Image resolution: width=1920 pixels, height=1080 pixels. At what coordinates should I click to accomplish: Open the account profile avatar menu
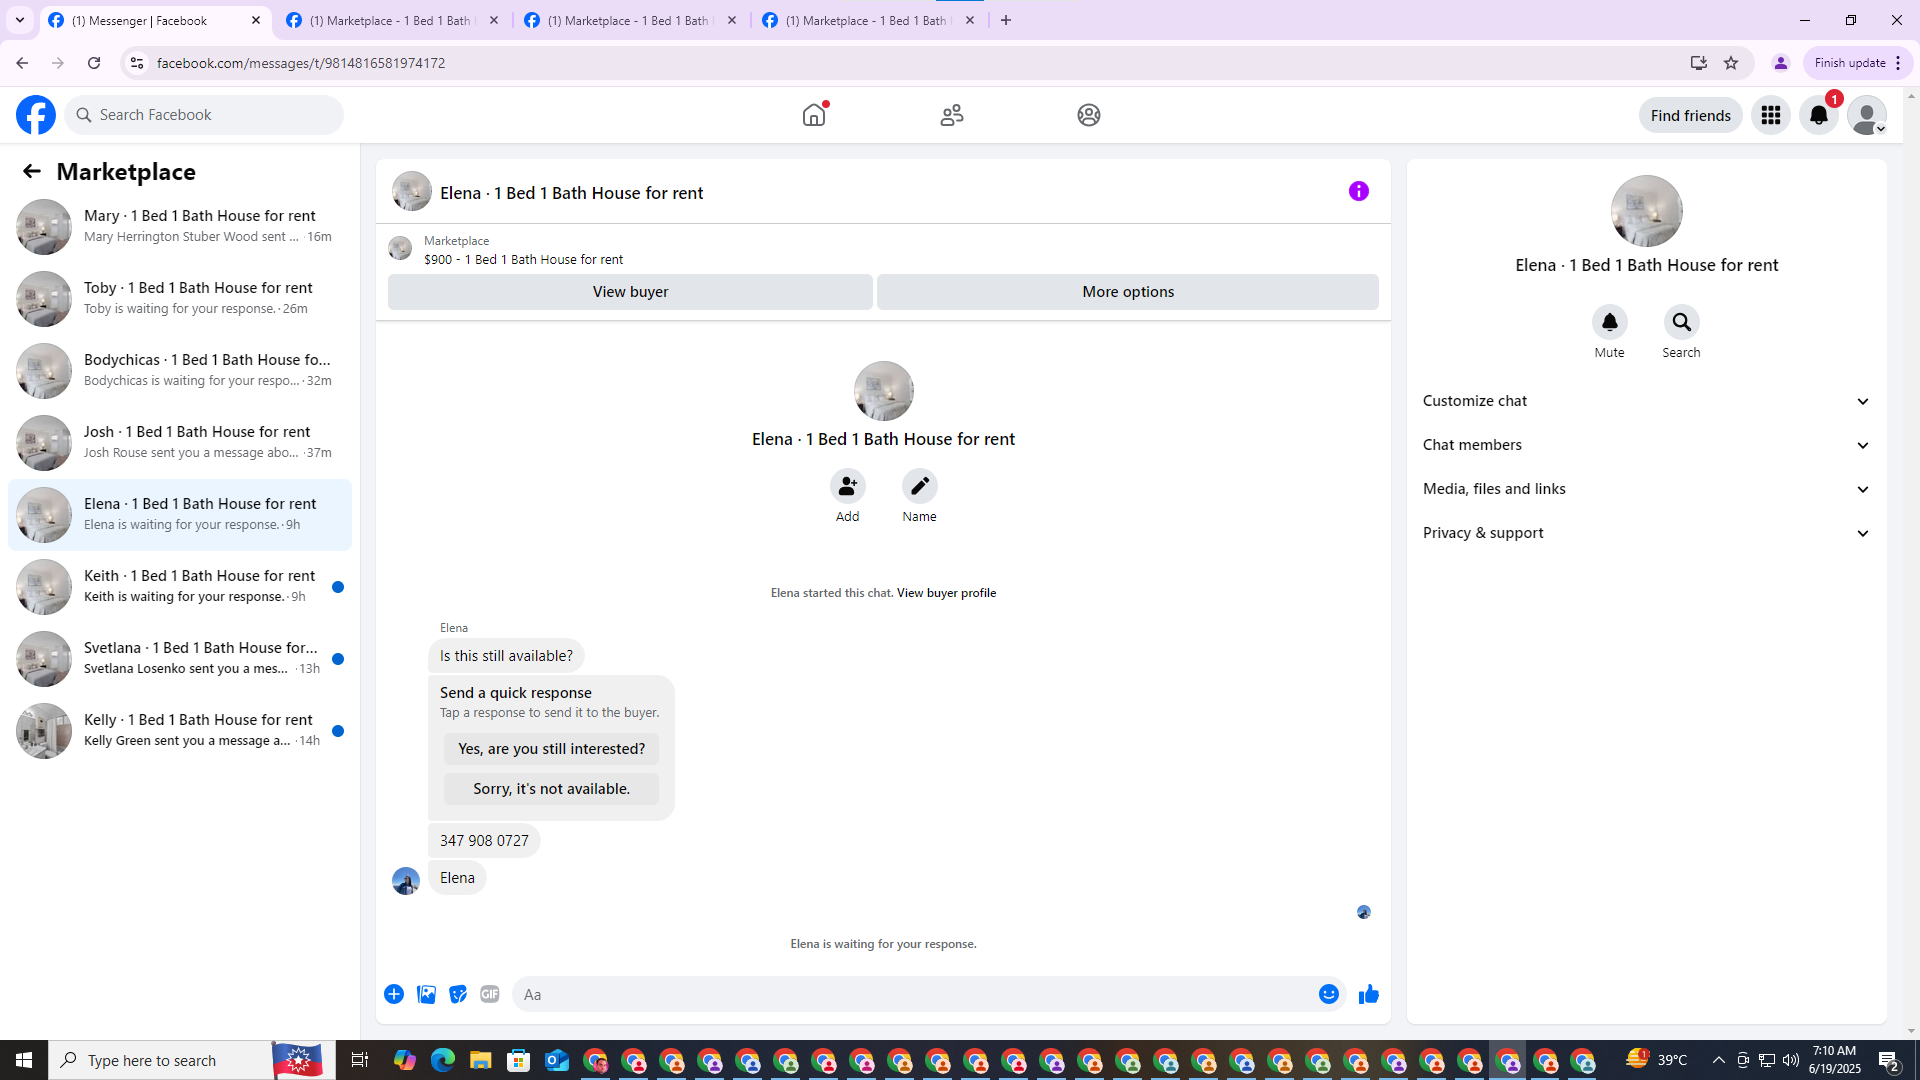(1867, 115)
